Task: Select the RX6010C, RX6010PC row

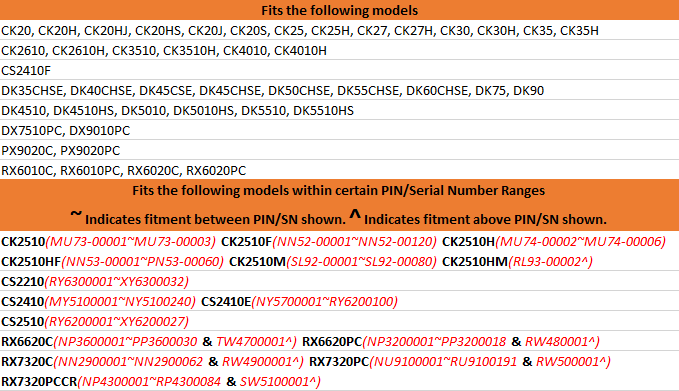Action: click(x=340, y=170)
